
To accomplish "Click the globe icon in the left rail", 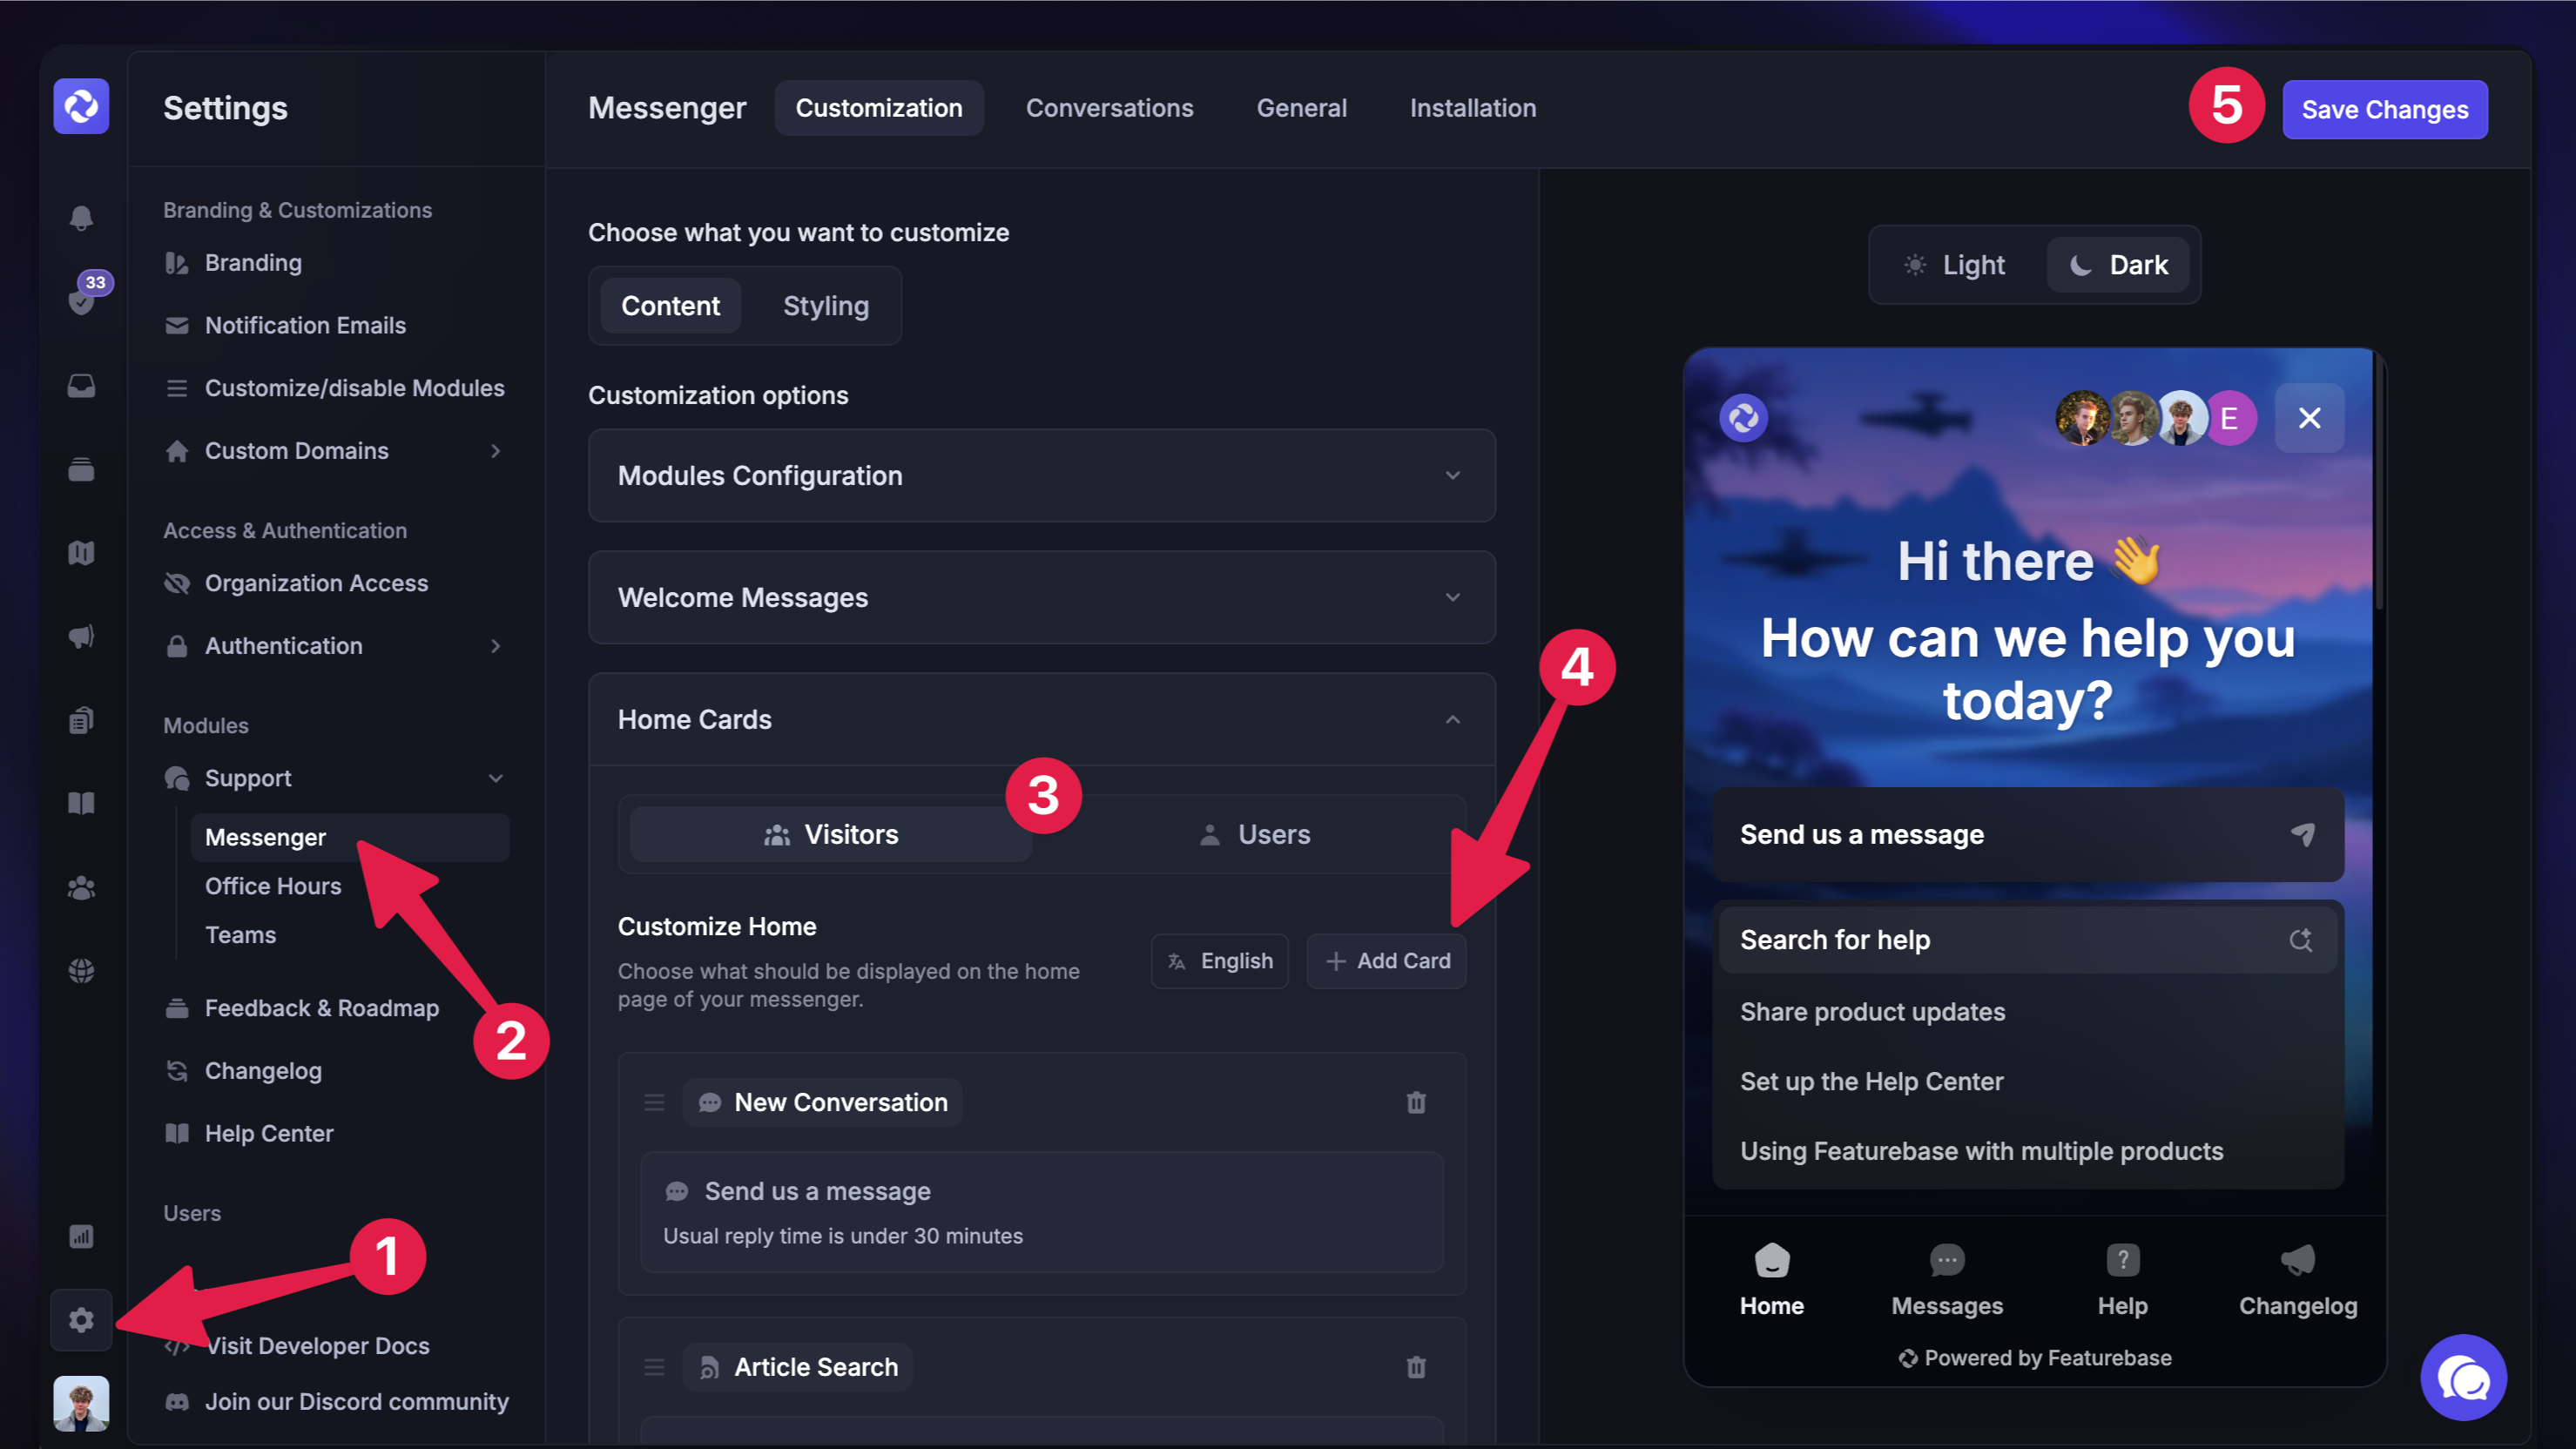I will pyautogui.click(x=81, y=971).
